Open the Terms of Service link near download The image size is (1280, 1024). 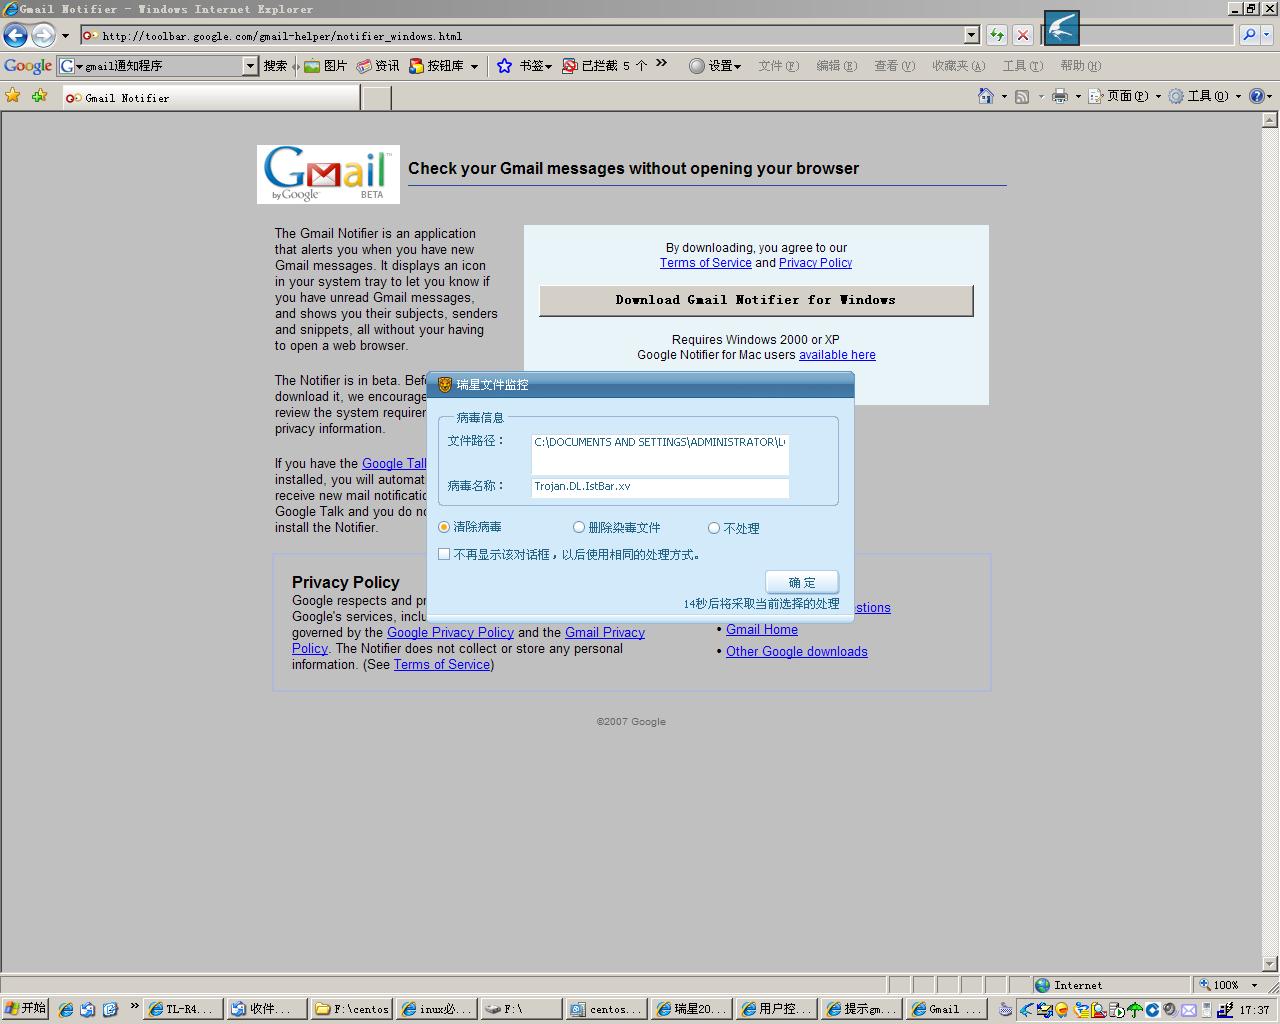pyautogui.click(x=706, y=263)
